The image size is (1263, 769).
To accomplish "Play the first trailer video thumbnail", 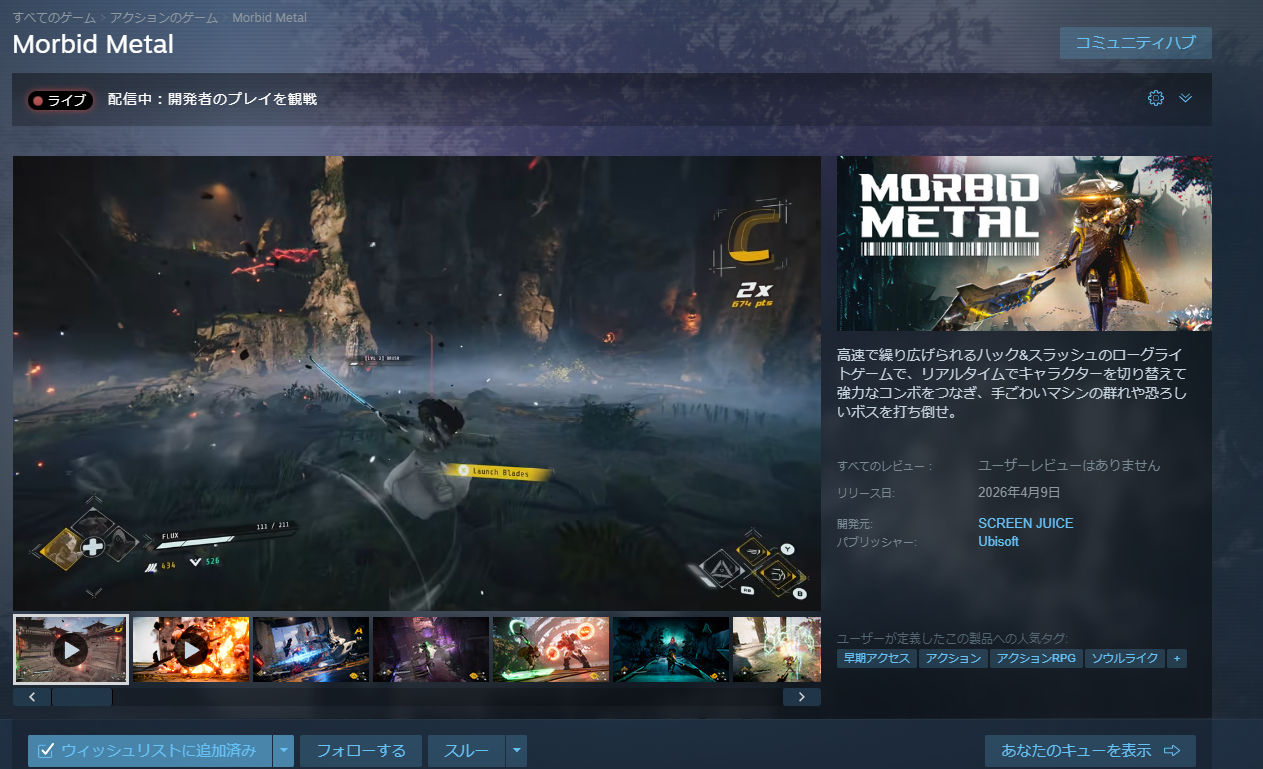I will pos(71,650).
